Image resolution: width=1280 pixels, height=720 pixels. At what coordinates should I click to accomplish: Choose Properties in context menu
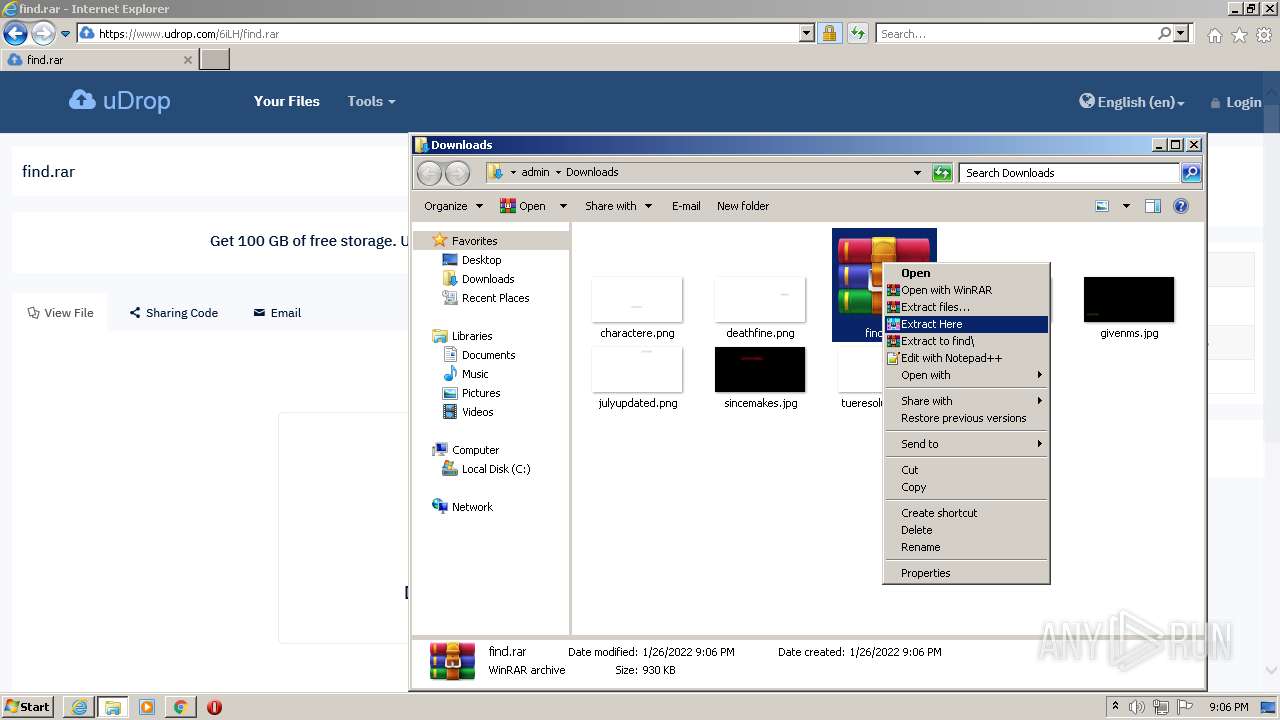tap(966, 573)
